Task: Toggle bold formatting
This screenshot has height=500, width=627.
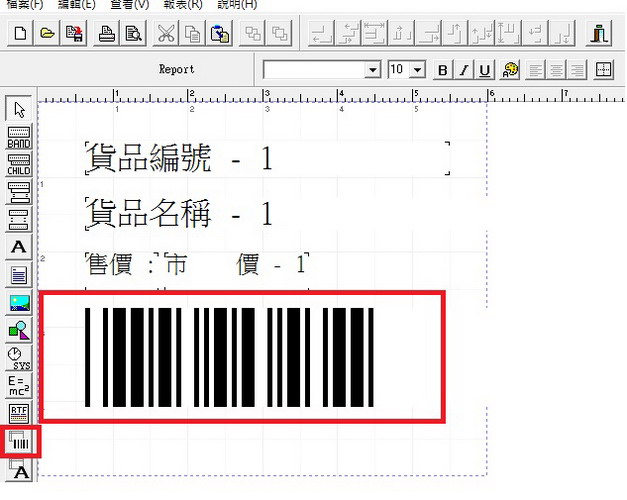Action: (x=442, y=70)
